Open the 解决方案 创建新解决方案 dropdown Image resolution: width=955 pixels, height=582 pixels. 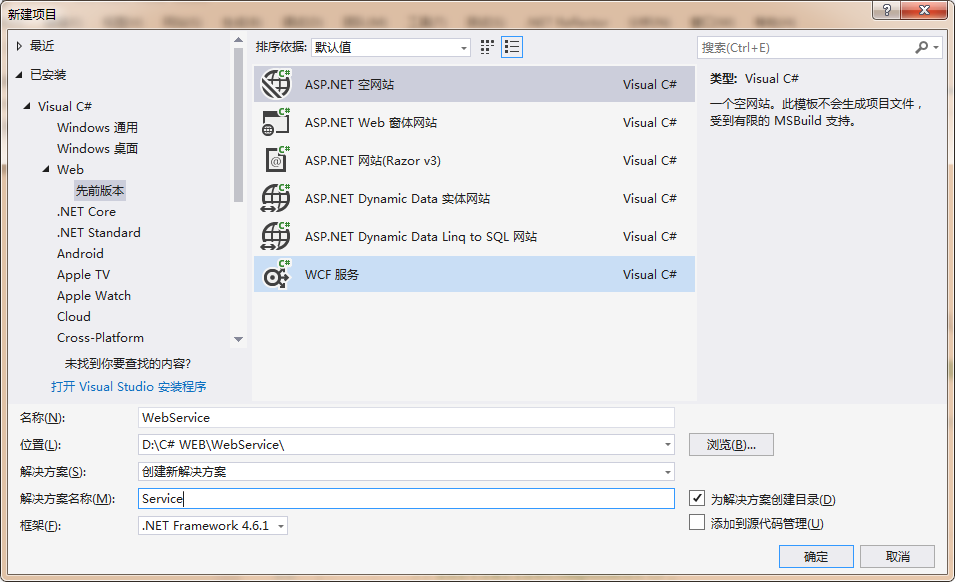[668, 472]
